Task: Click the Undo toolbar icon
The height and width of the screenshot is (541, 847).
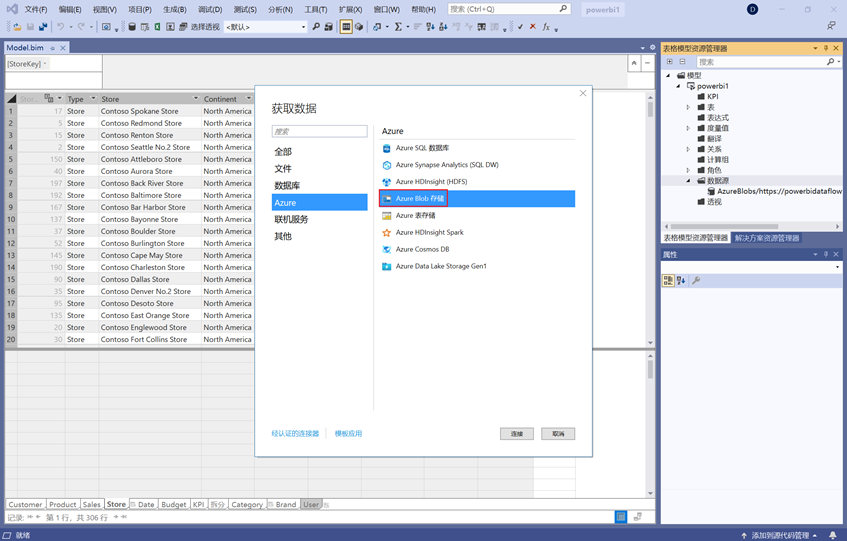Action: pyautogui.click(x=60, y=26)
